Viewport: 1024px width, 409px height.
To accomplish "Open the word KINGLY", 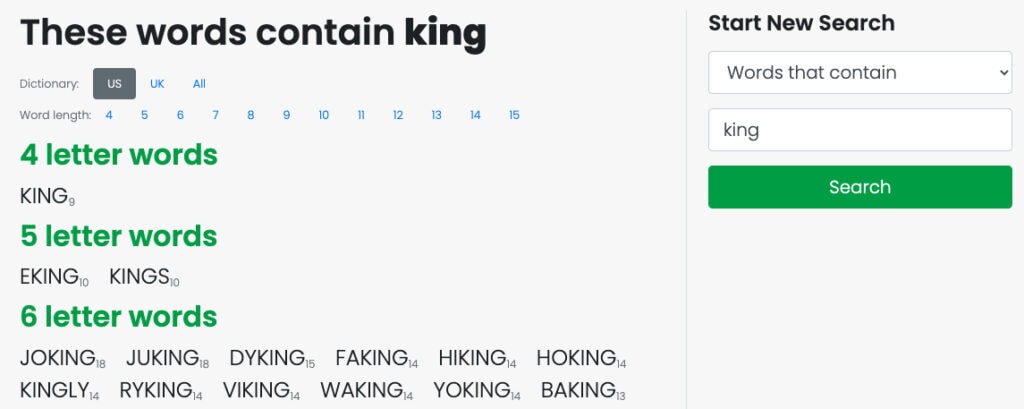I will (x=54, y=390).
